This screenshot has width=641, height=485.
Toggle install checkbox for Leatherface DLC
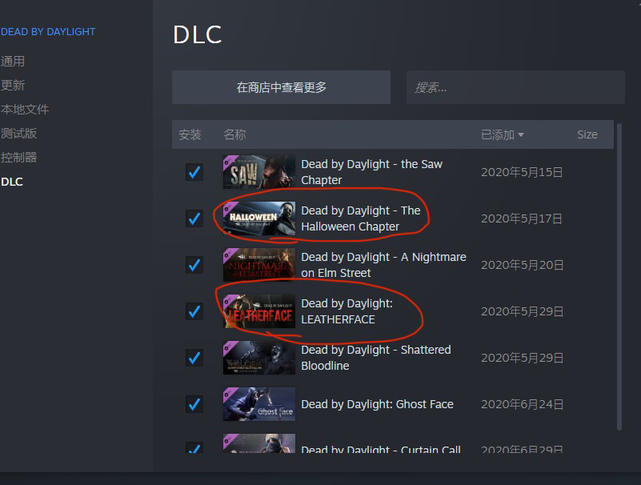point(194,312)
